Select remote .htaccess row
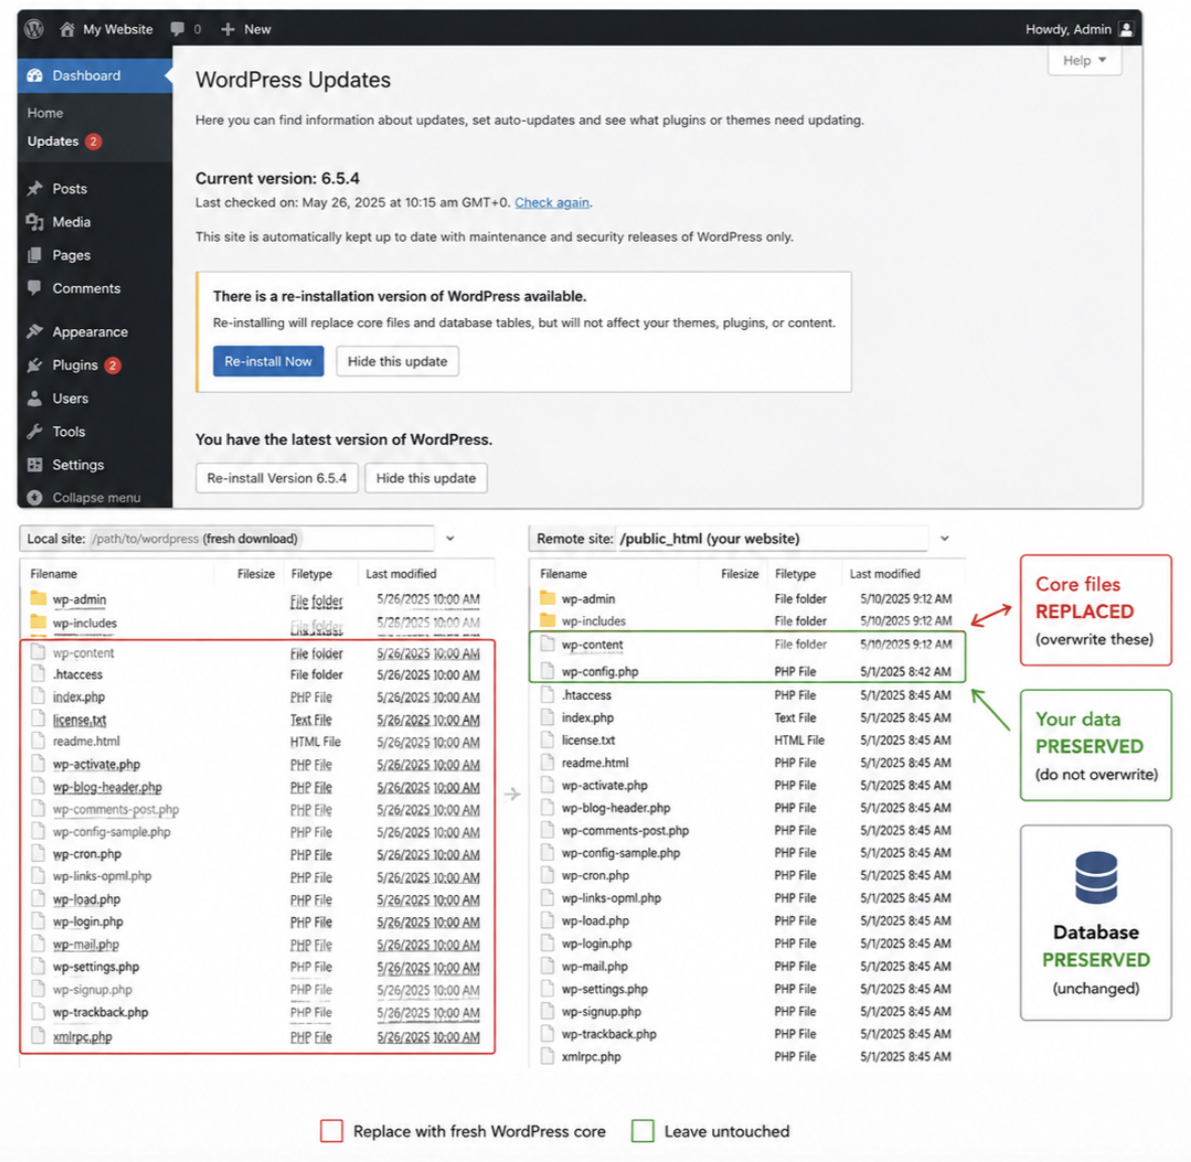1191x1162 pixels. click(747, 694)
